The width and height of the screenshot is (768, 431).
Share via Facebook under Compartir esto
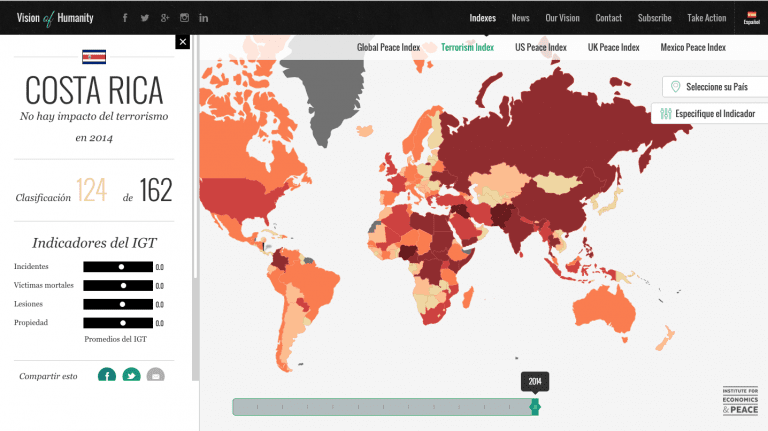pos(107,376)
